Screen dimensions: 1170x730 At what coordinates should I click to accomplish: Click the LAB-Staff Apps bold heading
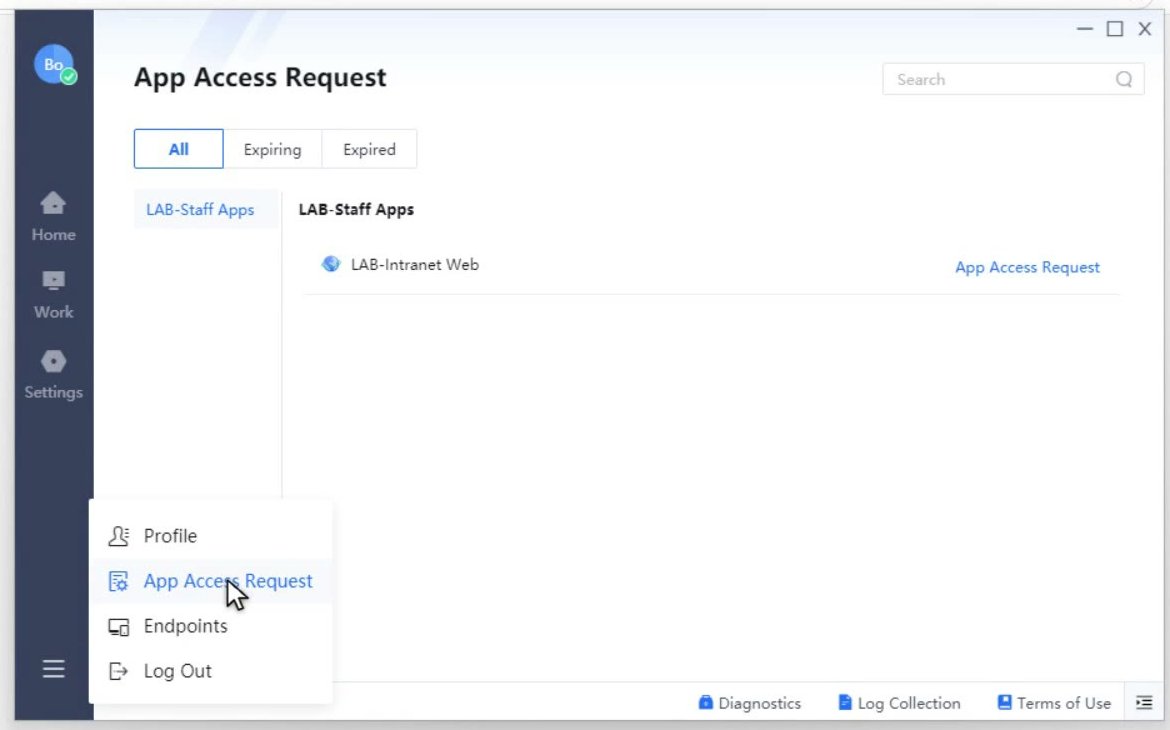point(356,210)
